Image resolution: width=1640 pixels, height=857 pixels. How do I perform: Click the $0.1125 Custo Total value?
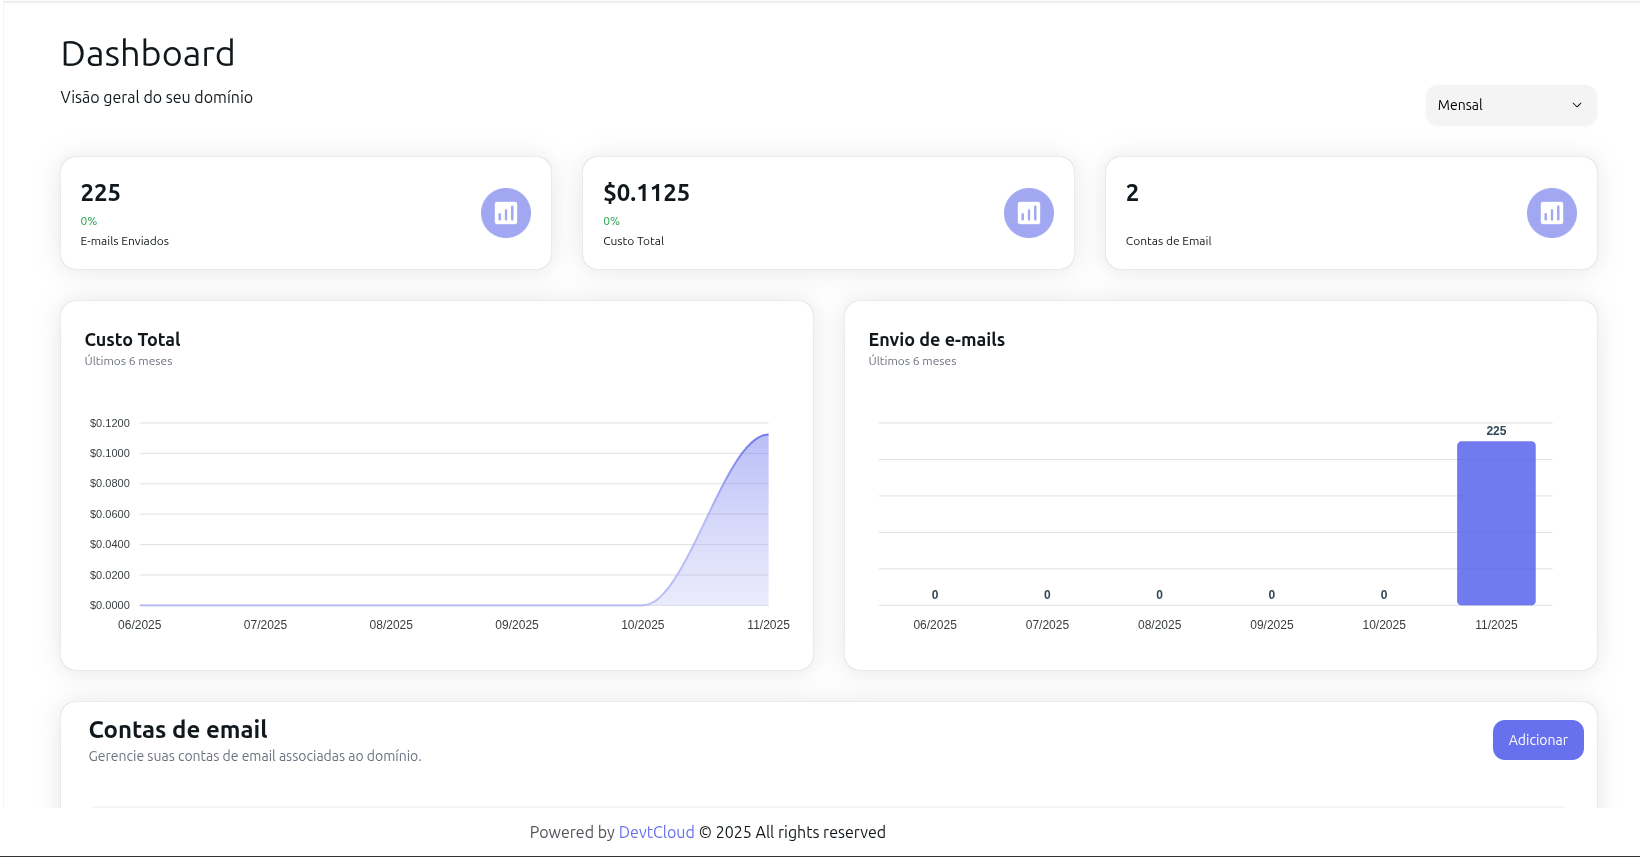(646, 193)
